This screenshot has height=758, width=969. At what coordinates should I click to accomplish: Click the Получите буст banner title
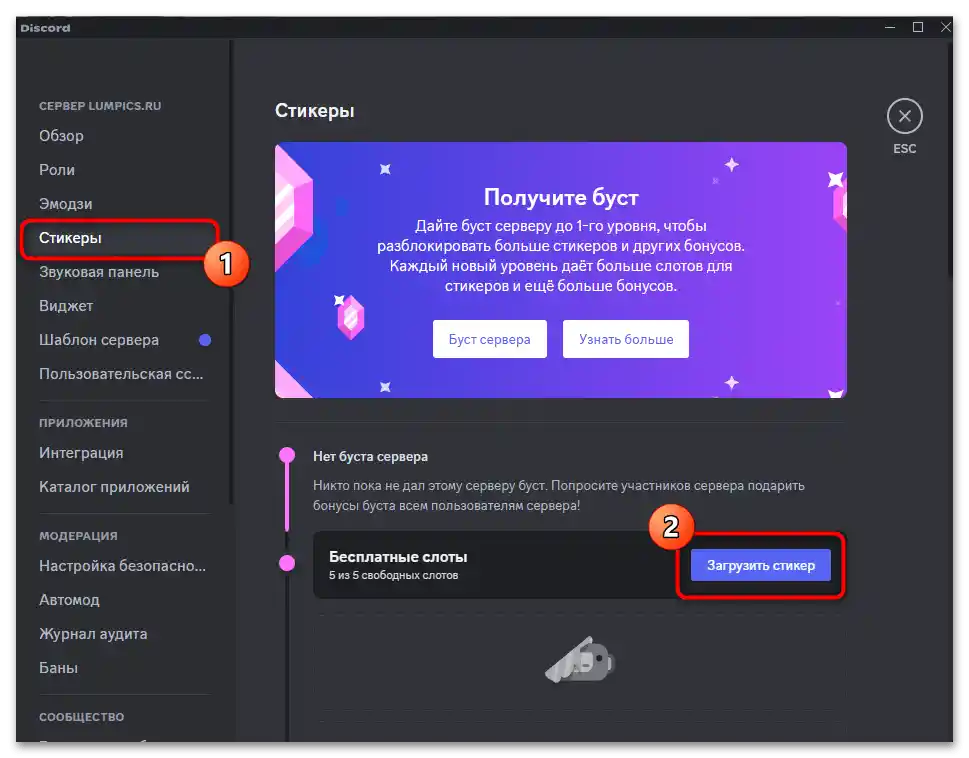(561, 197)
